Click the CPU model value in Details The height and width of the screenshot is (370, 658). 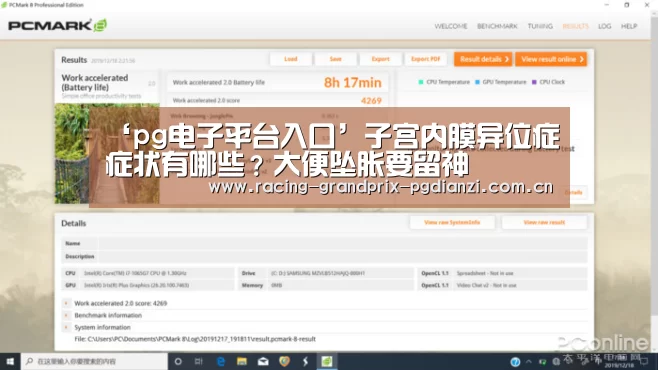pyautogui.click(x=135, y=273)
